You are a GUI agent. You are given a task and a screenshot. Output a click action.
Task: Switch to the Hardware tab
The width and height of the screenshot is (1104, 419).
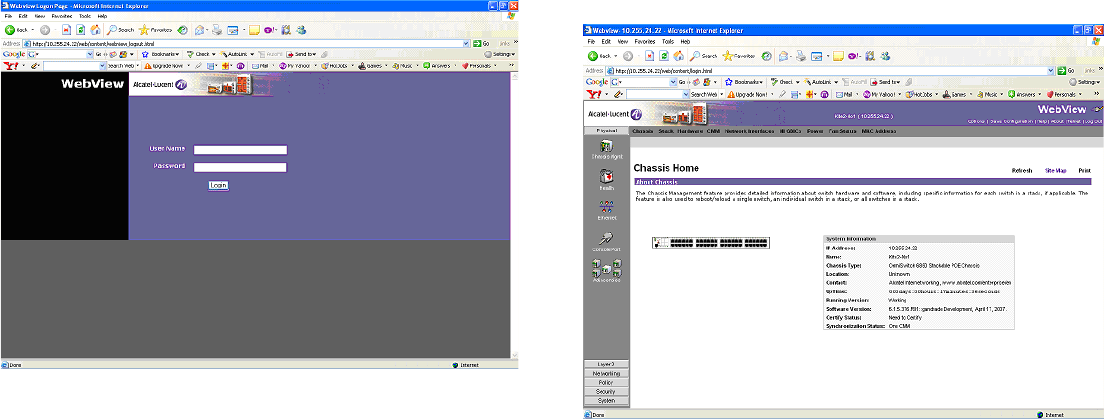[691, 131]
